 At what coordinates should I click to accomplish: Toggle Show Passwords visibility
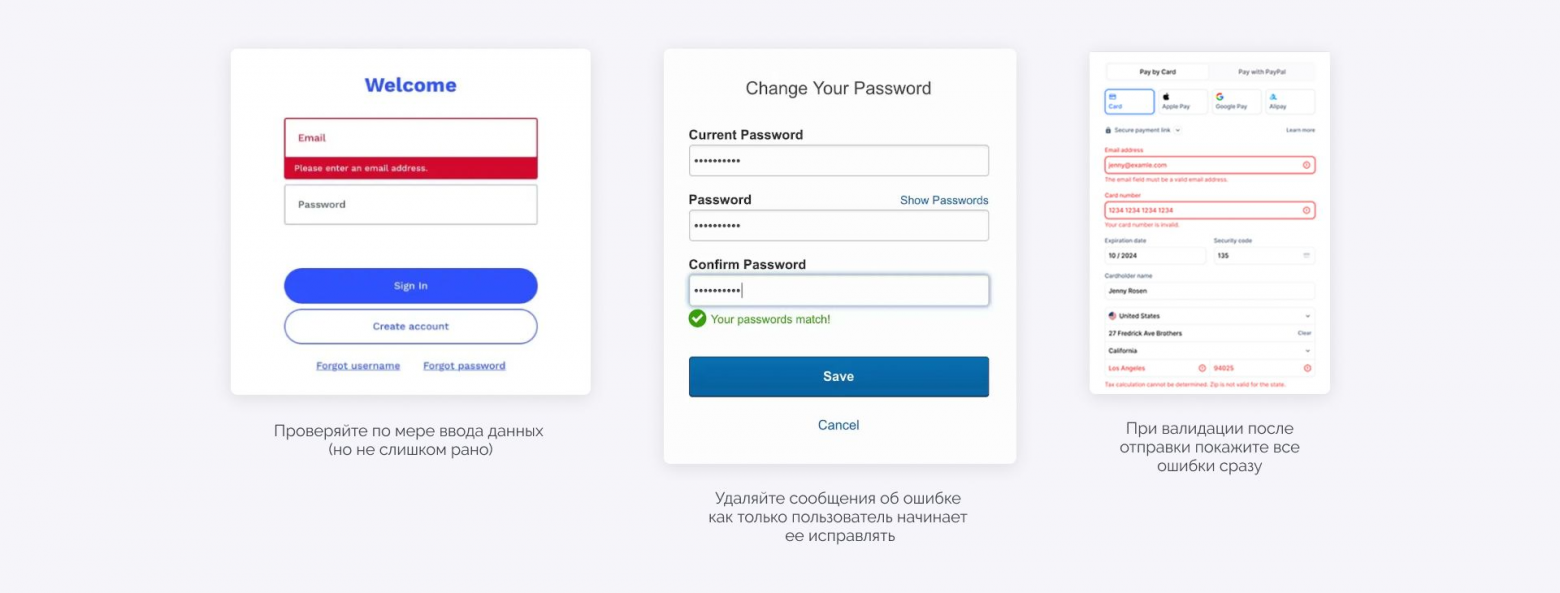[x=944, y=200]
